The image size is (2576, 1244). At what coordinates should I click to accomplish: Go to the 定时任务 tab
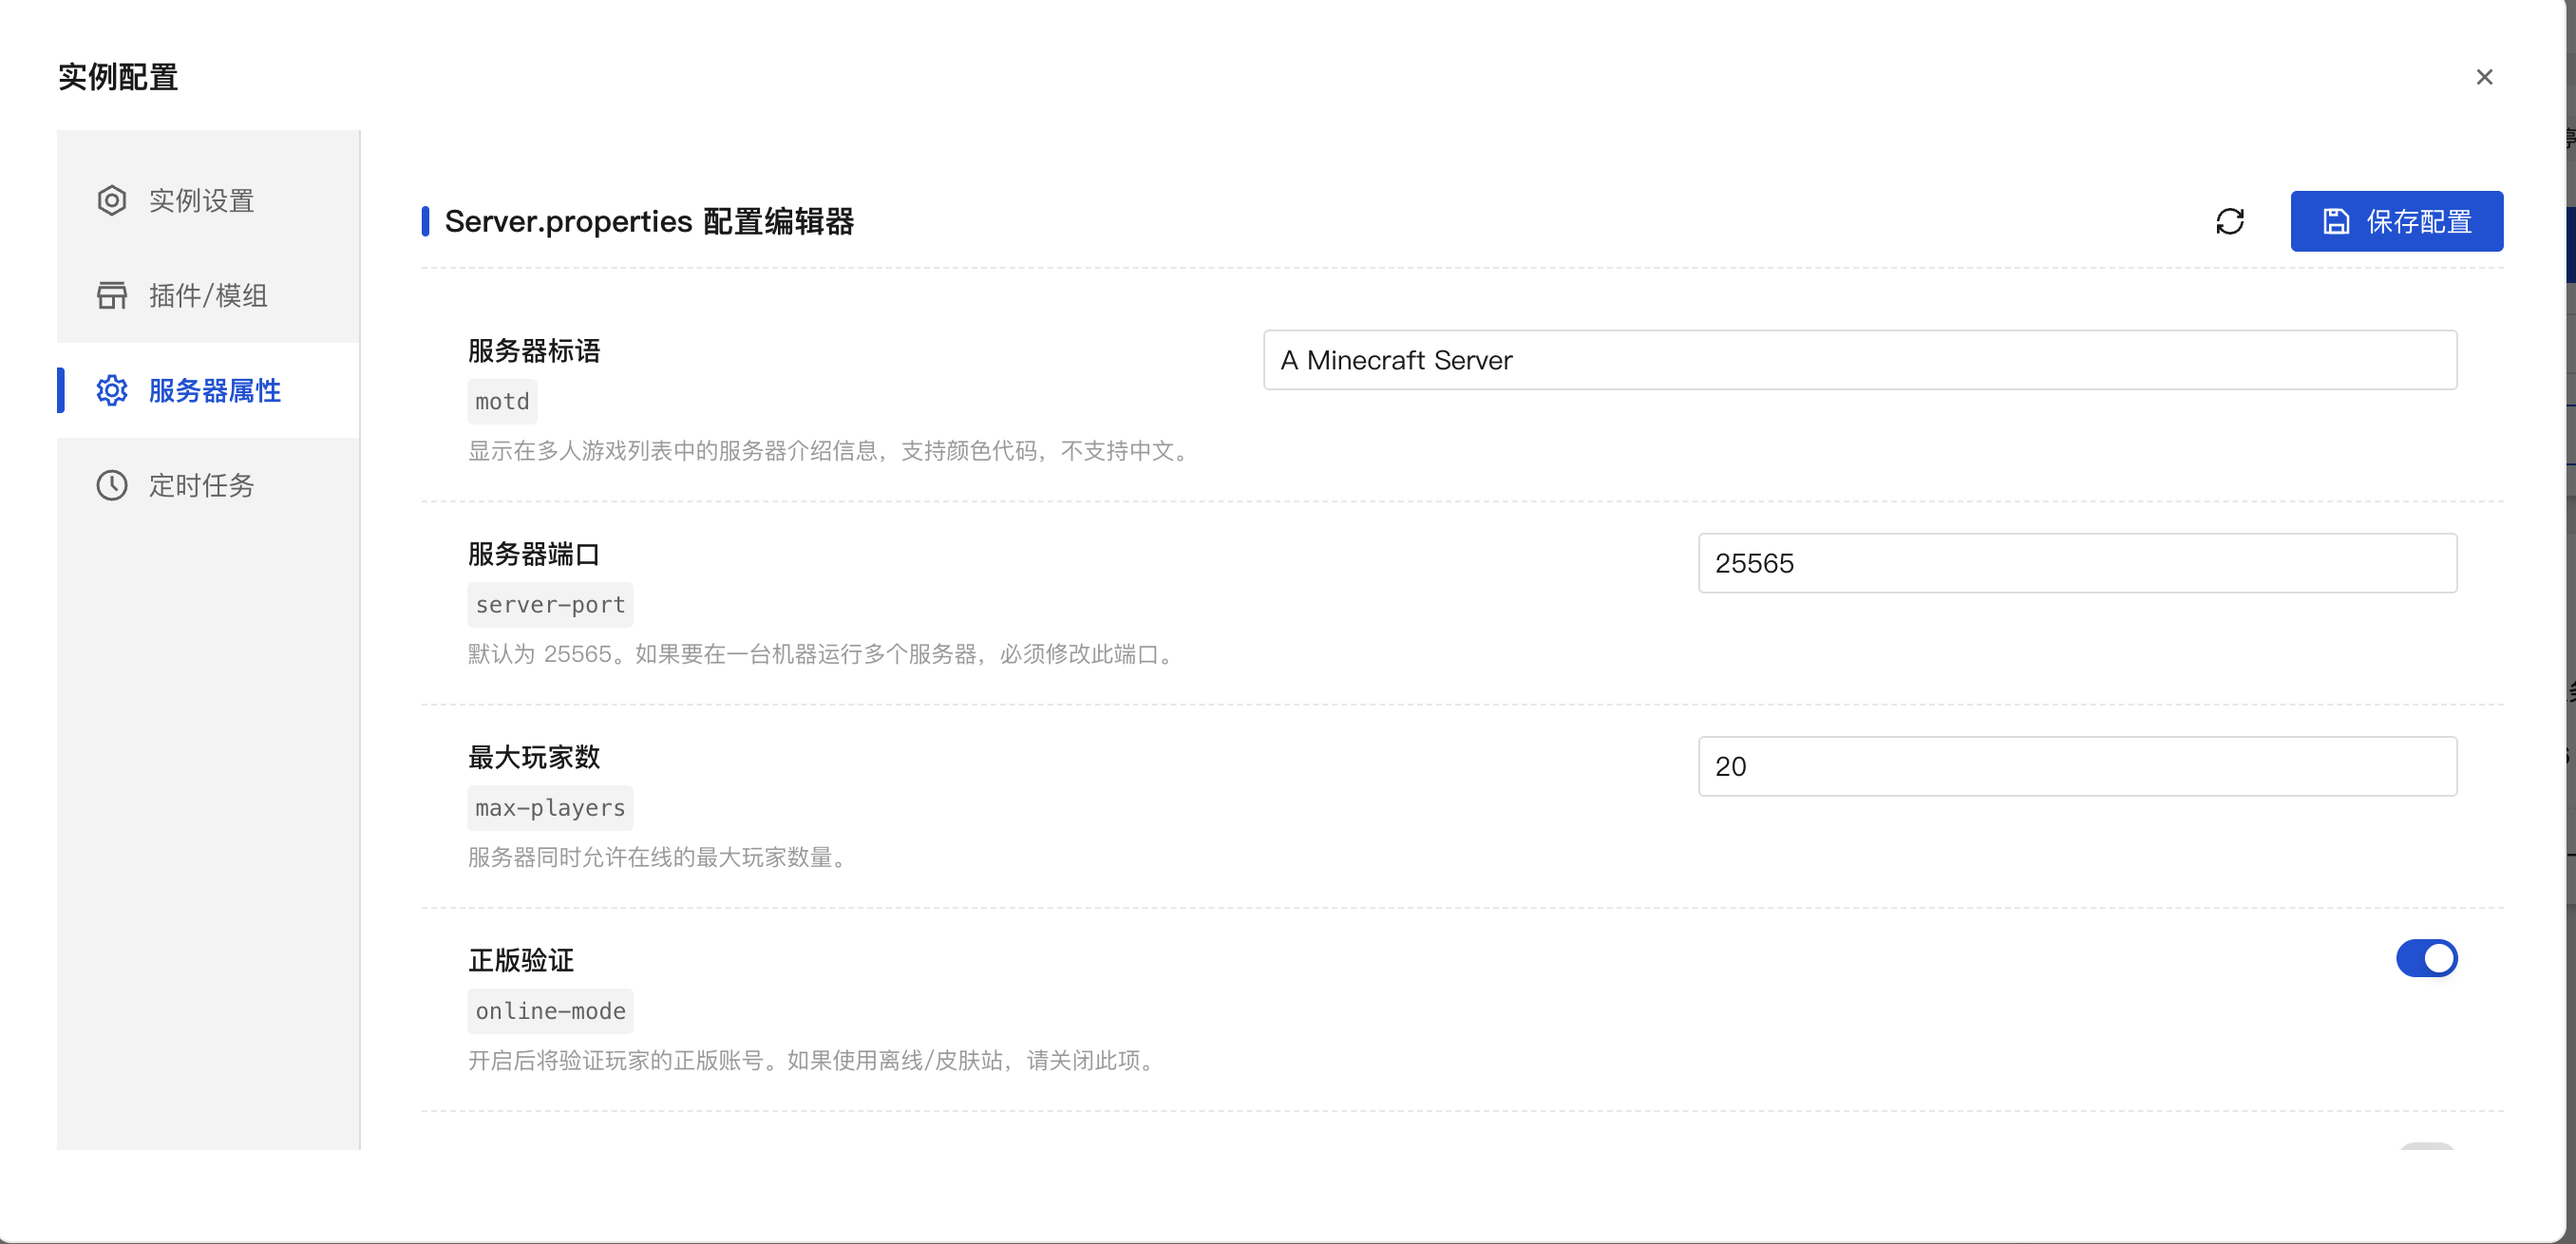click(201, 485)
